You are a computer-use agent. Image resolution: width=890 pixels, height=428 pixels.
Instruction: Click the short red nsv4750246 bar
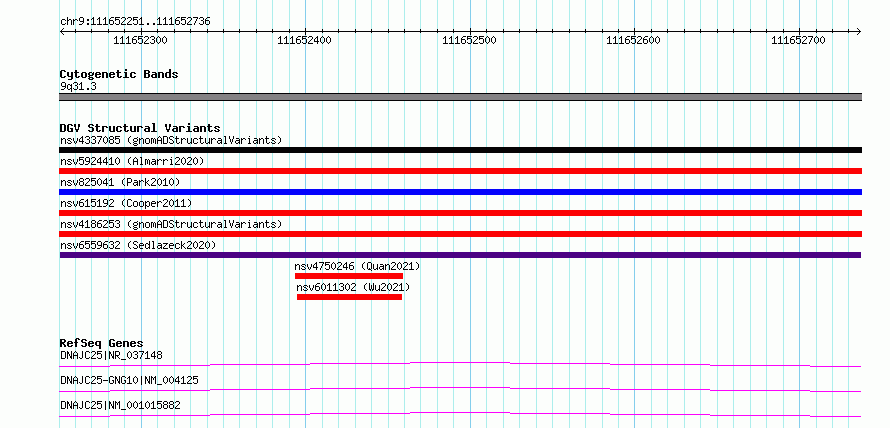349,276
